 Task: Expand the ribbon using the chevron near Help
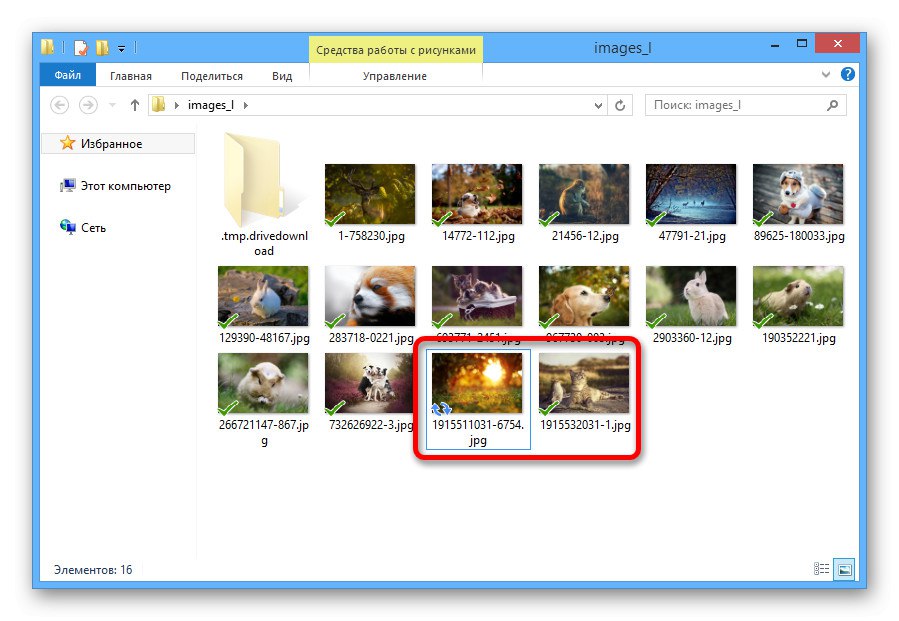[x=826, y=74]
